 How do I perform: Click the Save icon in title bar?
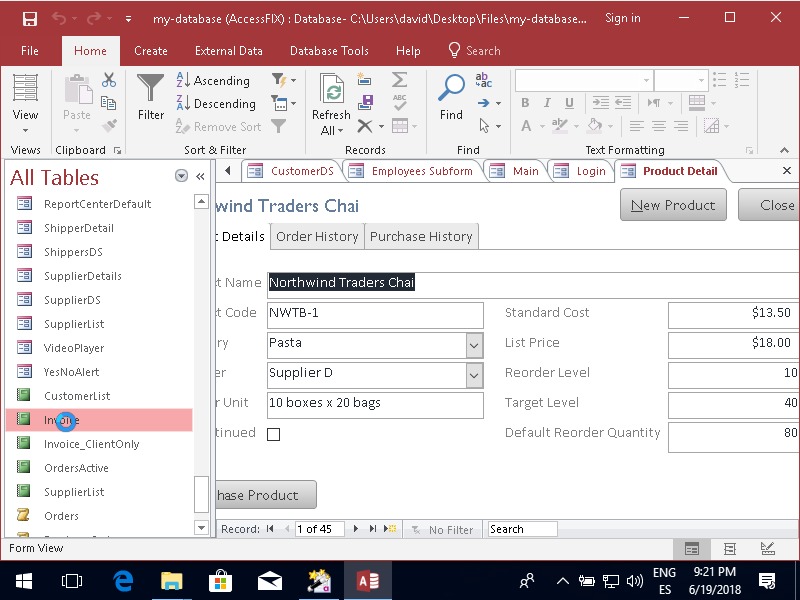30,19
